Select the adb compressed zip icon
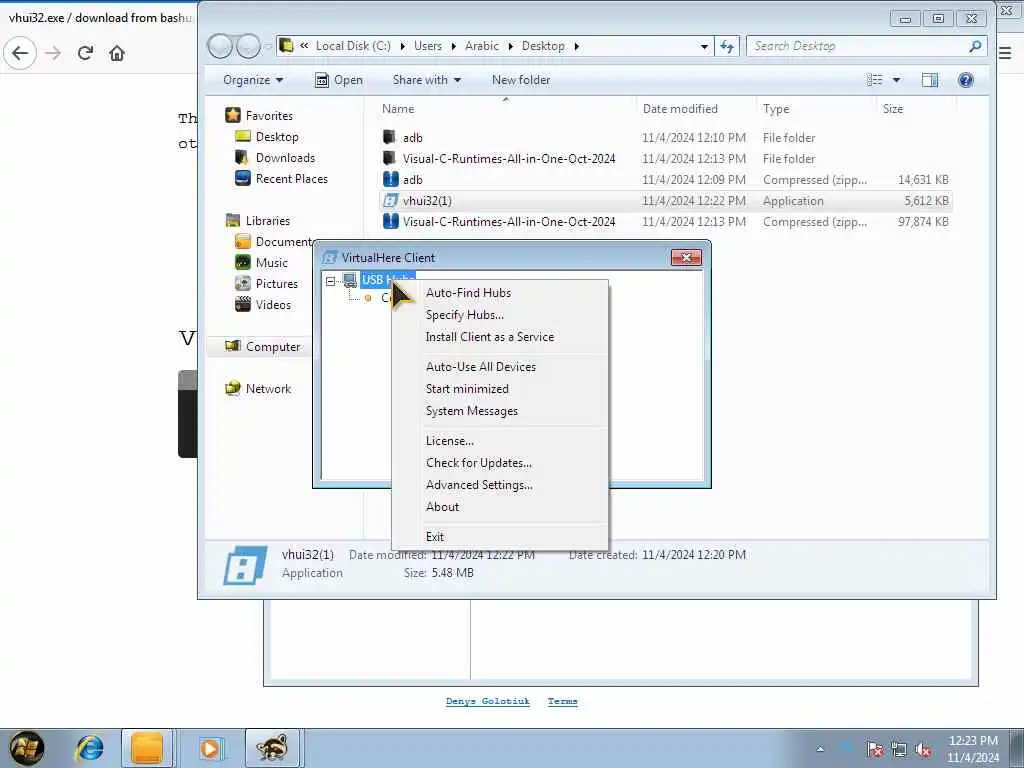This screenshot has height=768, width=1024. tap(391, 180)
